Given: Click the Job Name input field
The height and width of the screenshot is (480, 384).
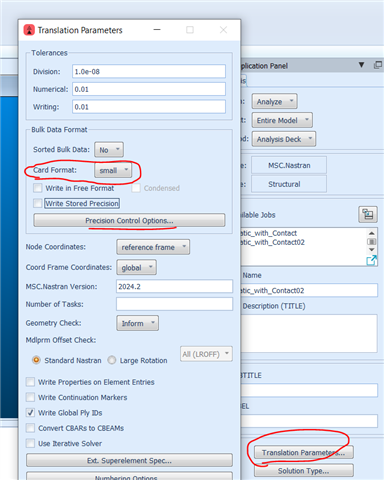Looking at the screenshot, I should (x=309, y=290).
